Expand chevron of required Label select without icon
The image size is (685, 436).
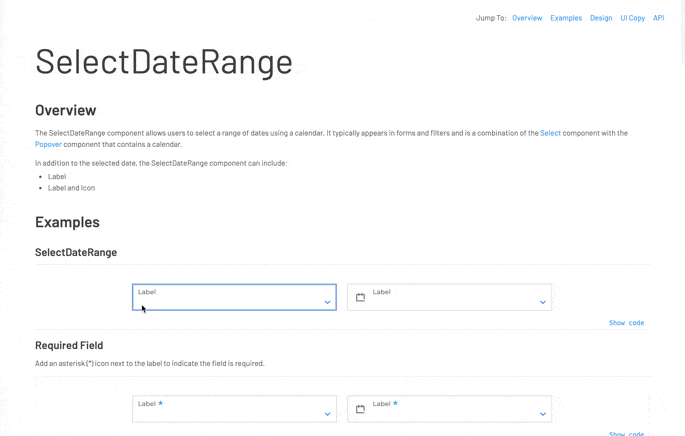[327, 414]
